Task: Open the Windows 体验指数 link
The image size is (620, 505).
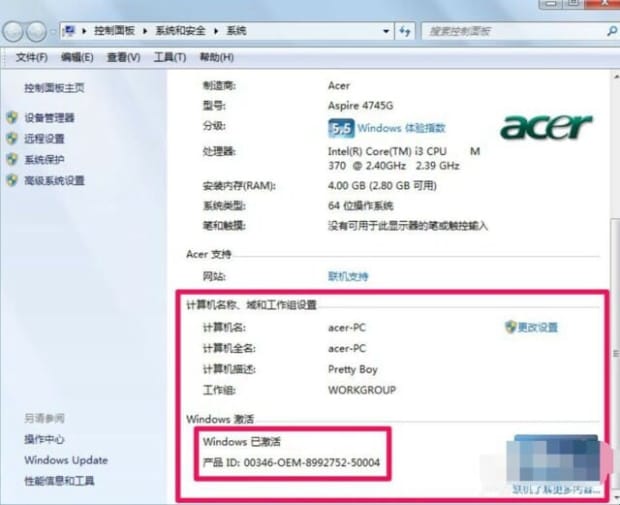Action: pyautogui.click(x=401, y=128)
